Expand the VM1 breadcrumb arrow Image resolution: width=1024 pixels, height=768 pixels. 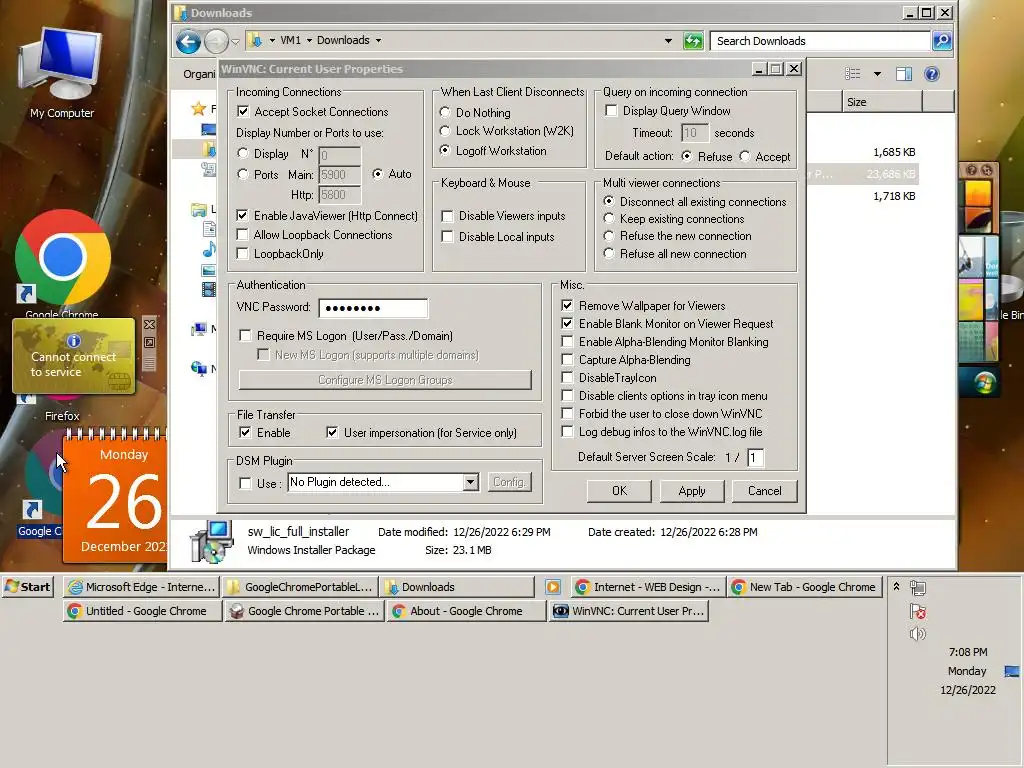[x=309, y=40]
